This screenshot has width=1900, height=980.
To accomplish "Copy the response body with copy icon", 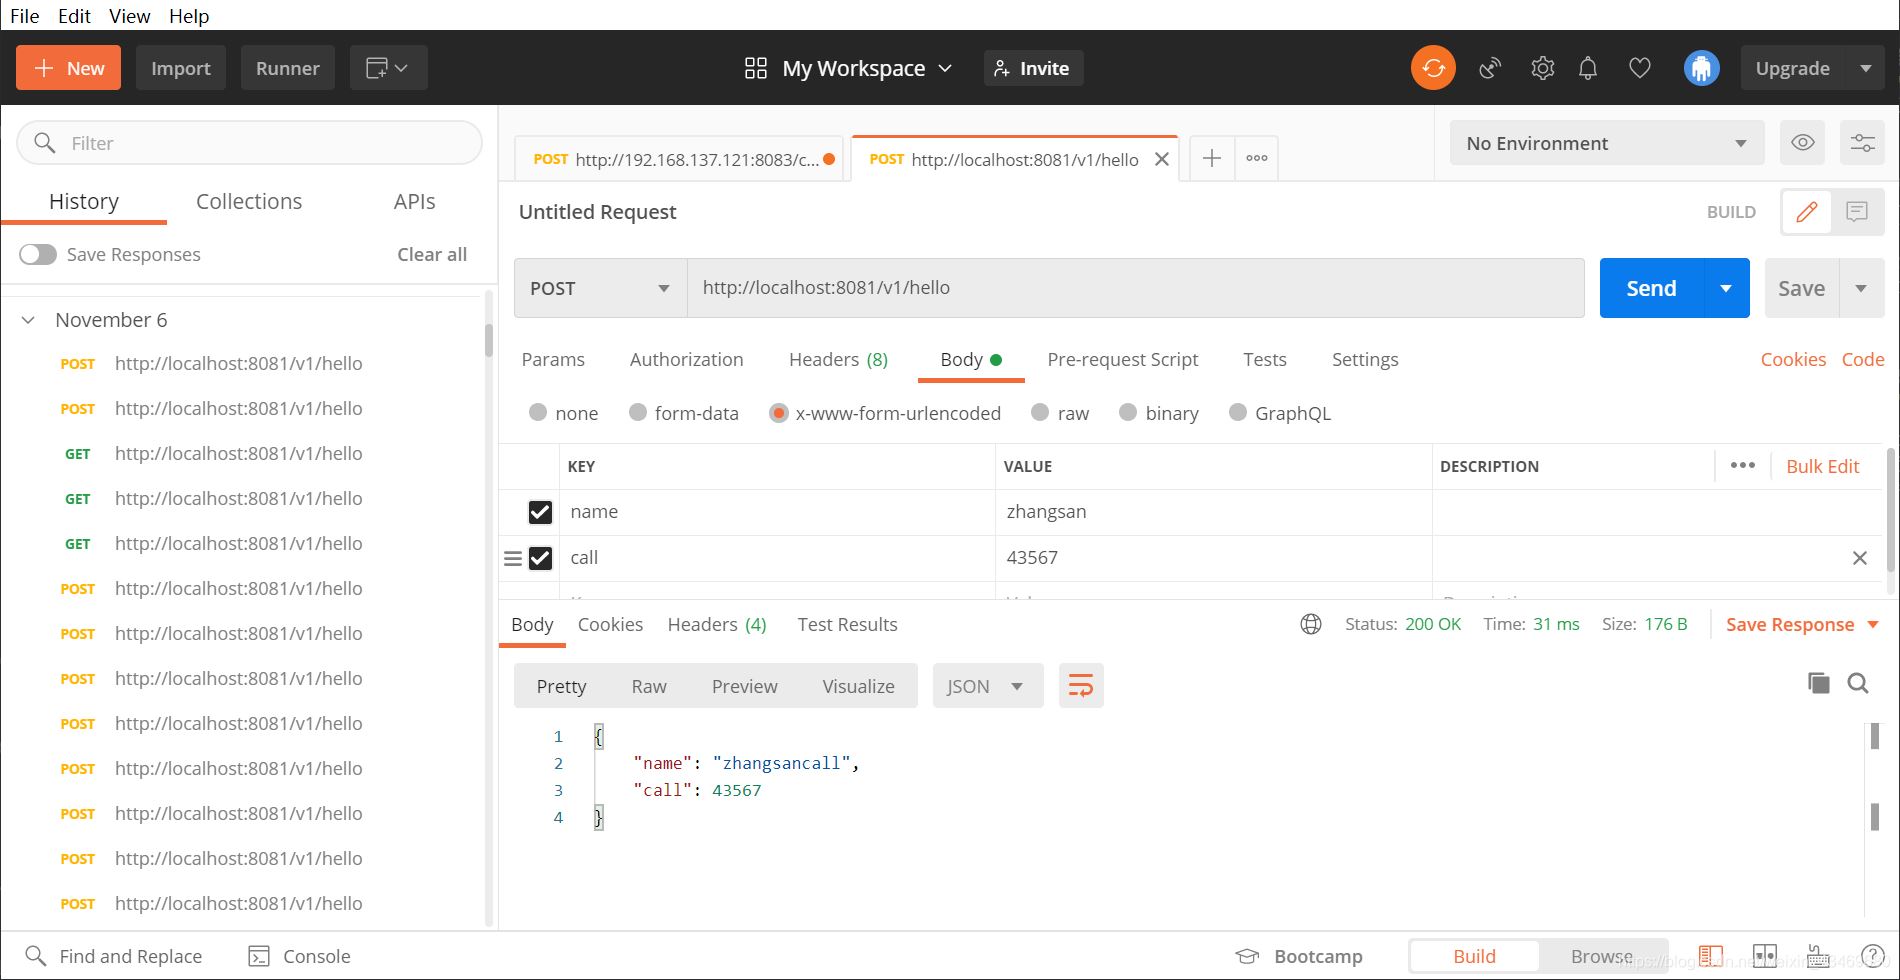I will [1817, 684].
